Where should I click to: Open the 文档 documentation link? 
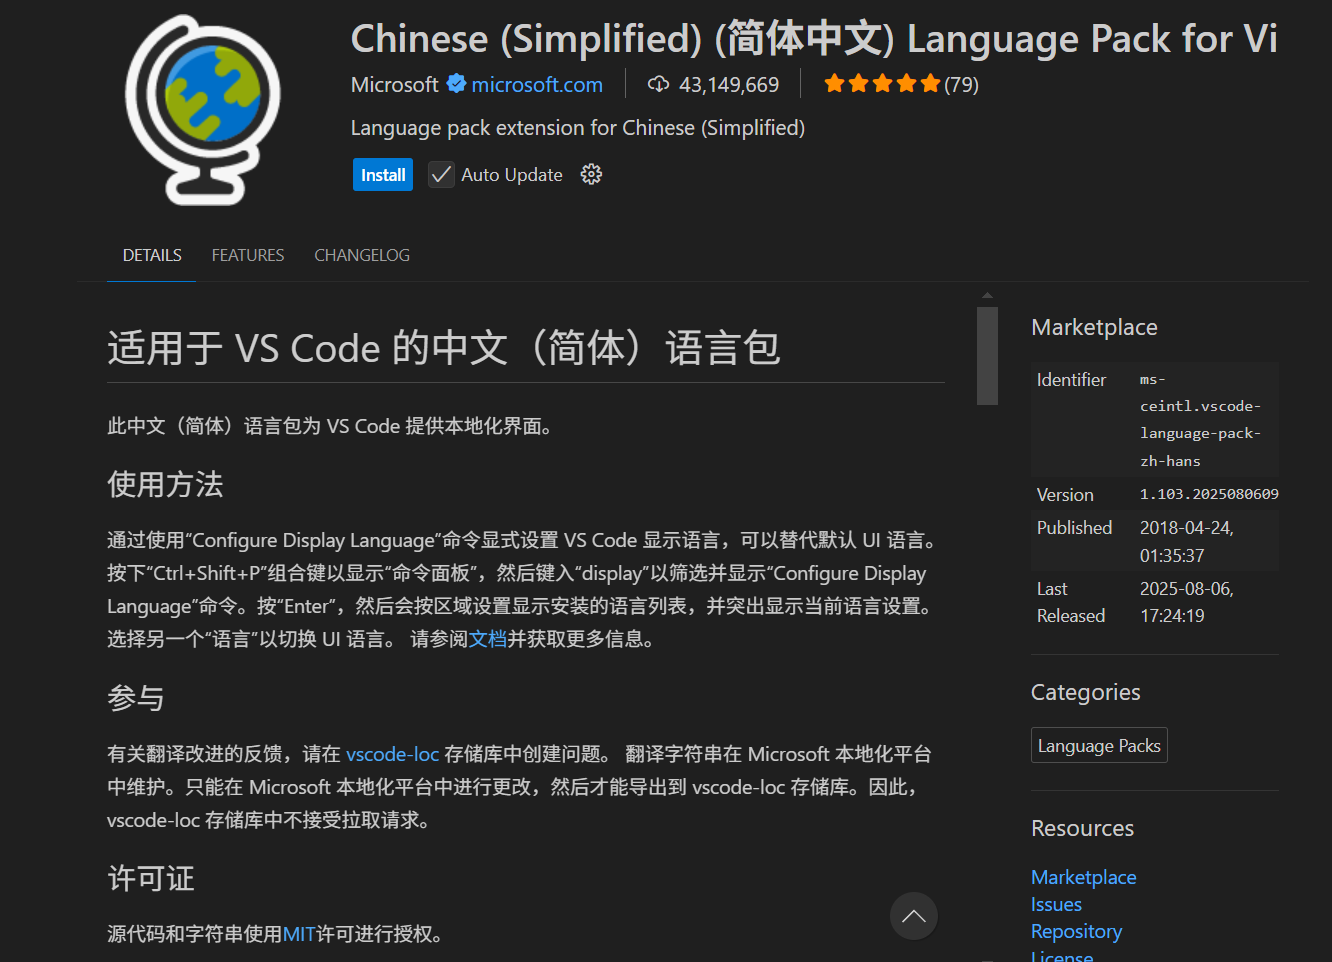(x=488, y=639)
